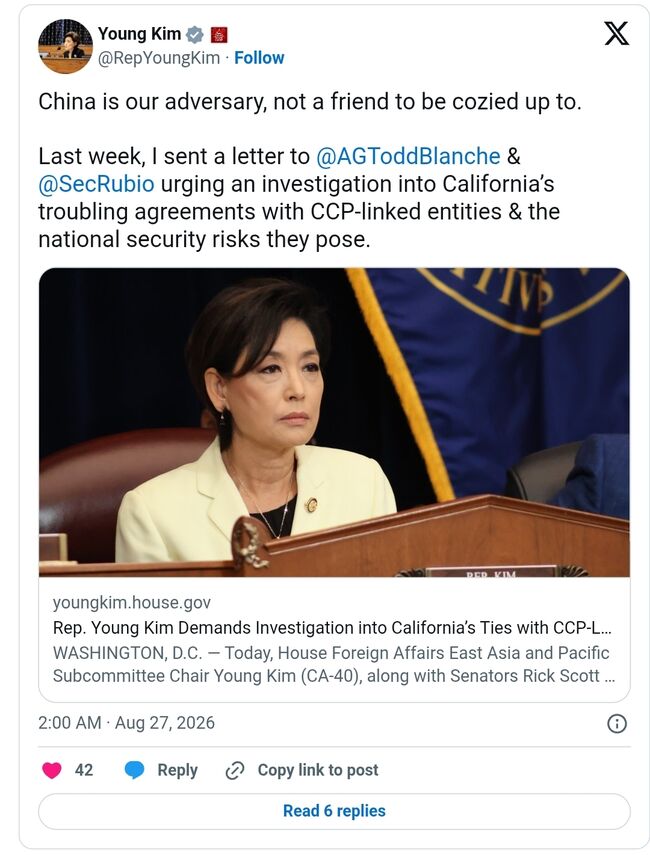Click the X logo icon
650x855 pixels.
click(x=616, y=34)
